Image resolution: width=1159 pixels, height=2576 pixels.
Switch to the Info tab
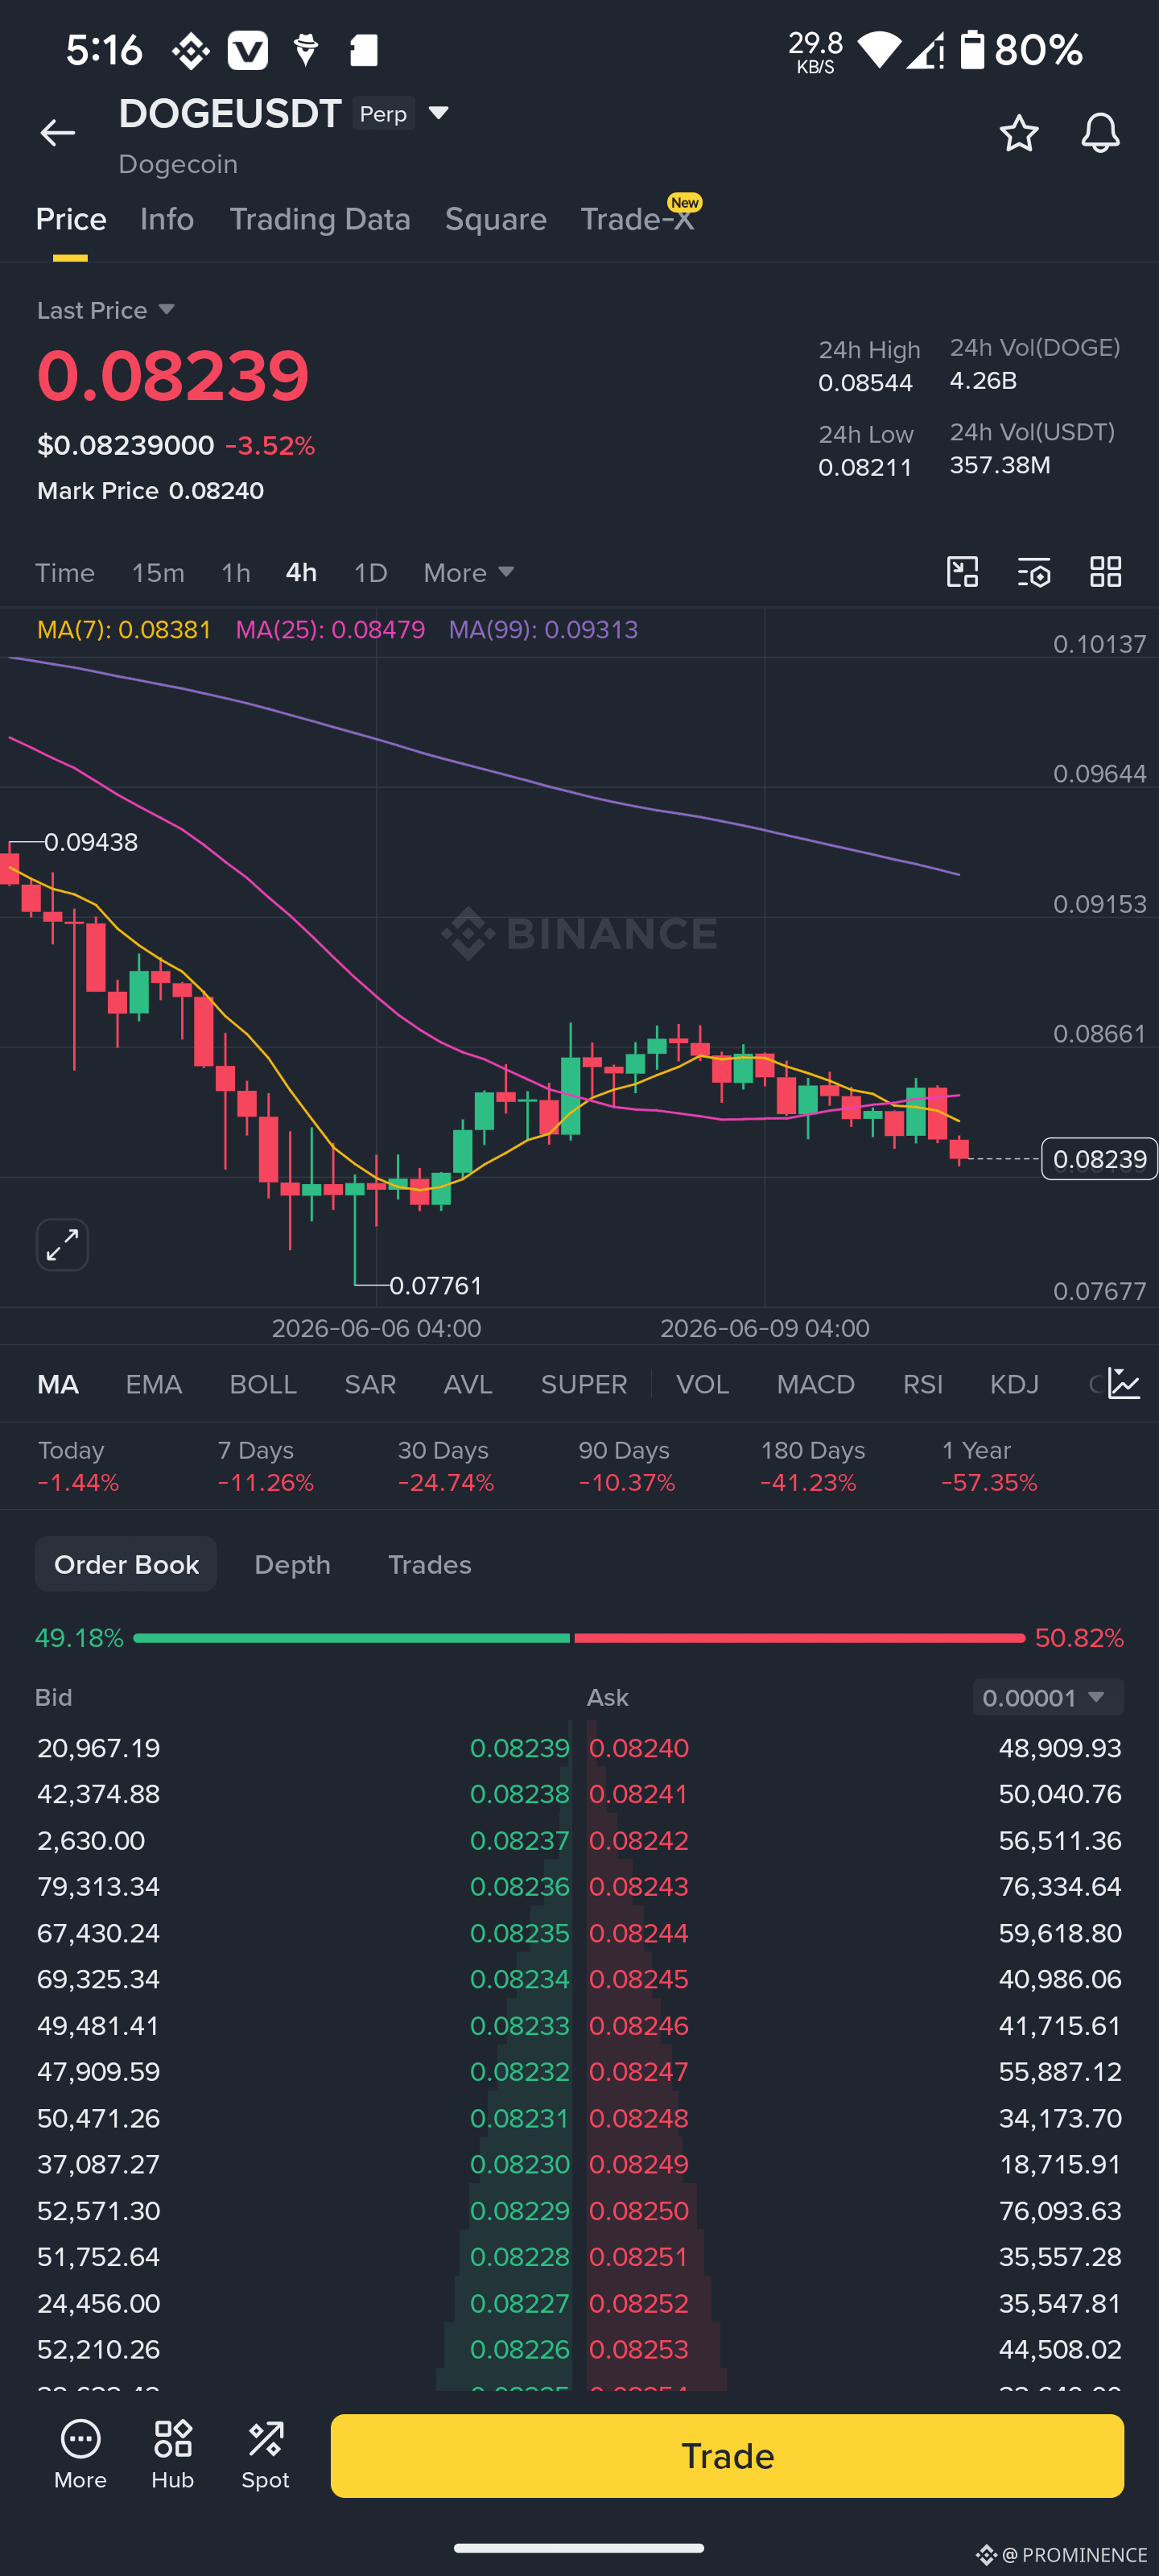[167, 219]
